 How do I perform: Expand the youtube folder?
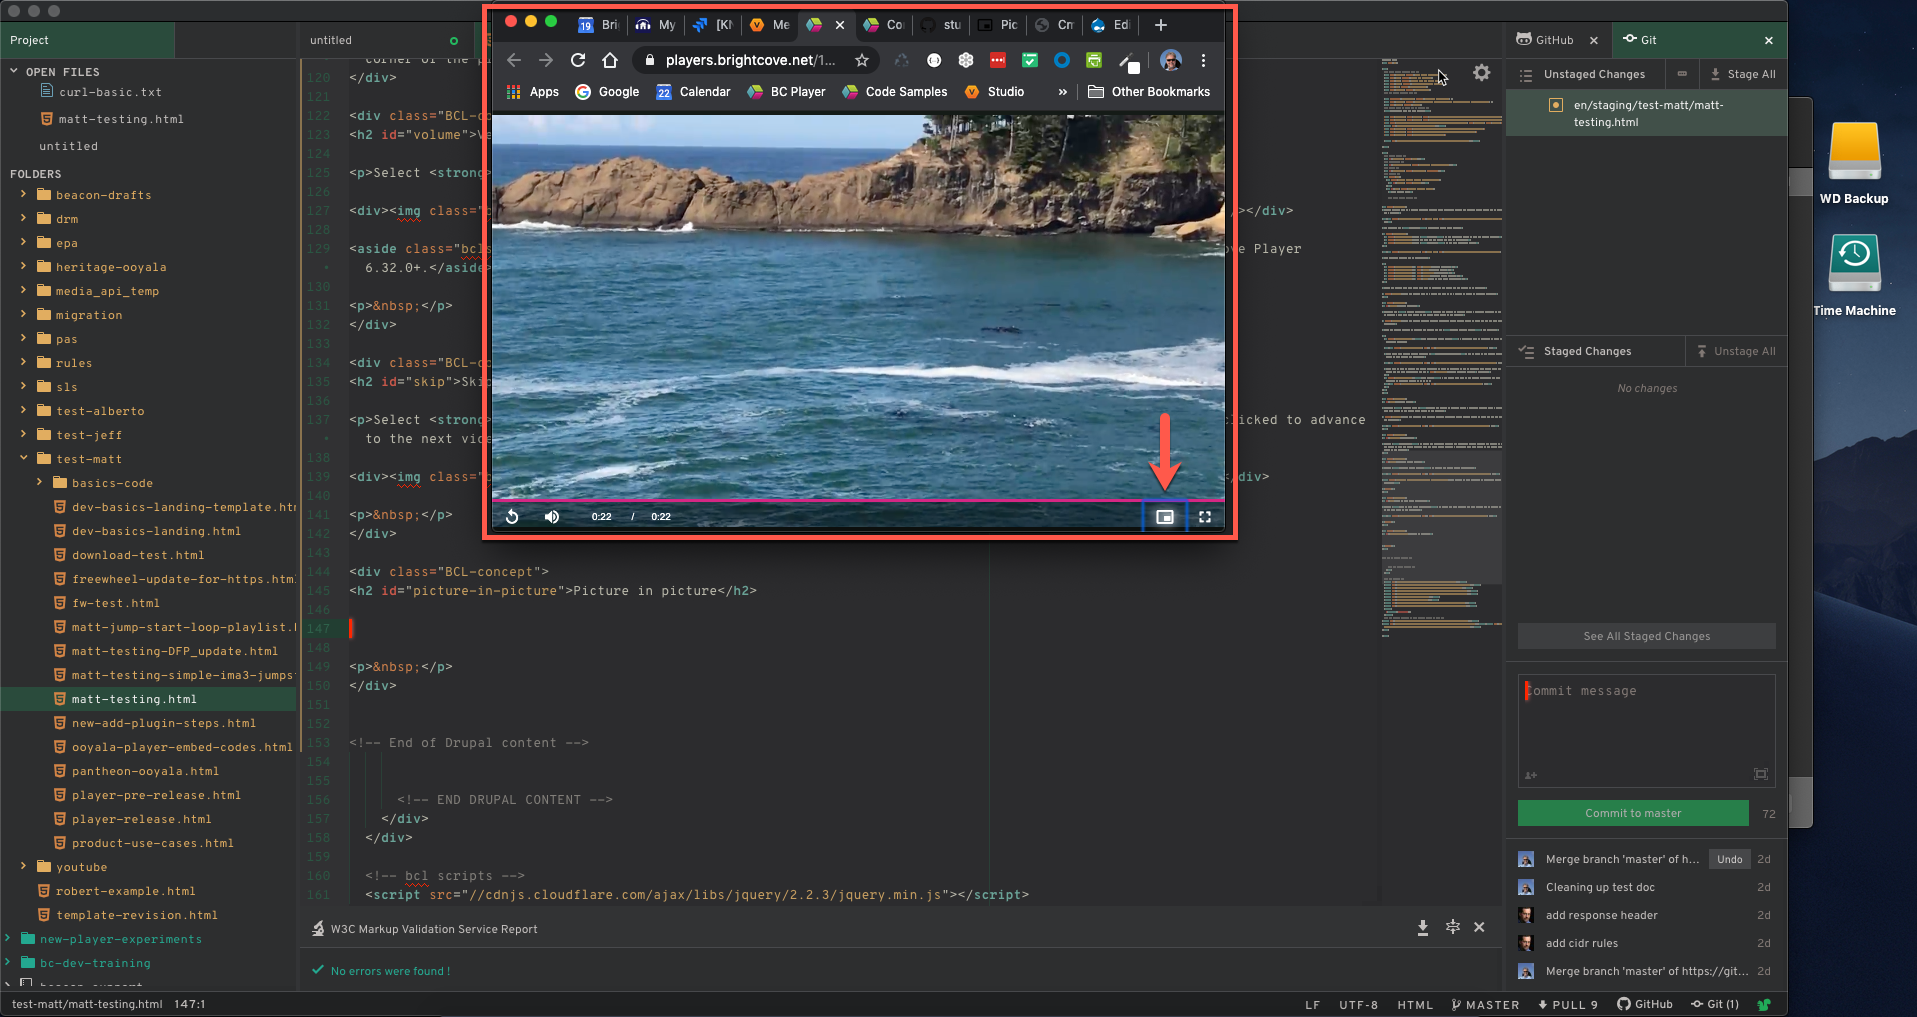coord(23,867)
